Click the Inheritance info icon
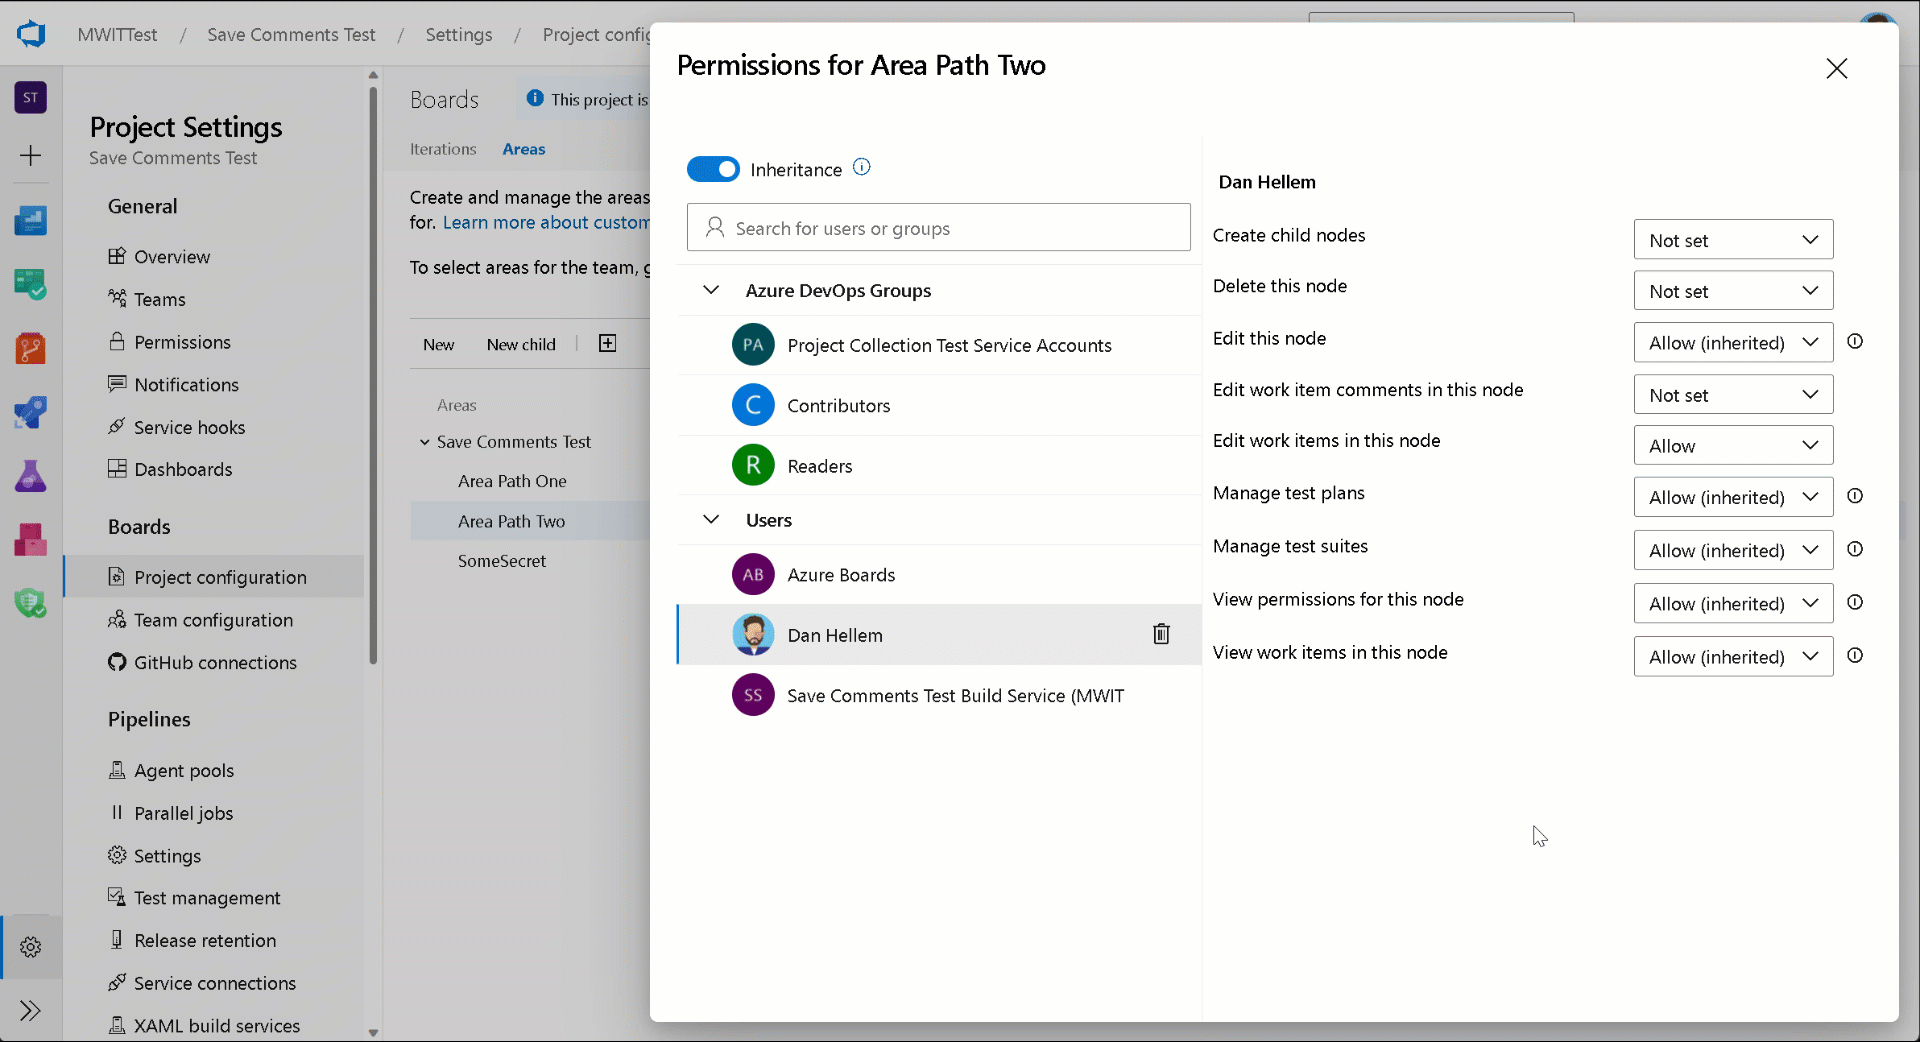The image size is (1920, 1042). click(x=861, y=166)
